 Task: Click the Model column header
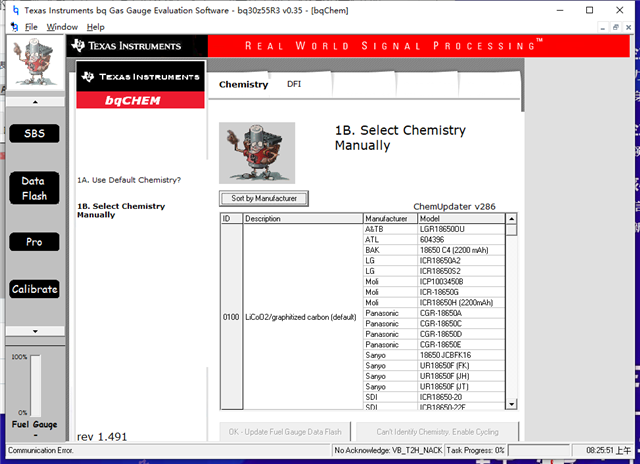462,219
